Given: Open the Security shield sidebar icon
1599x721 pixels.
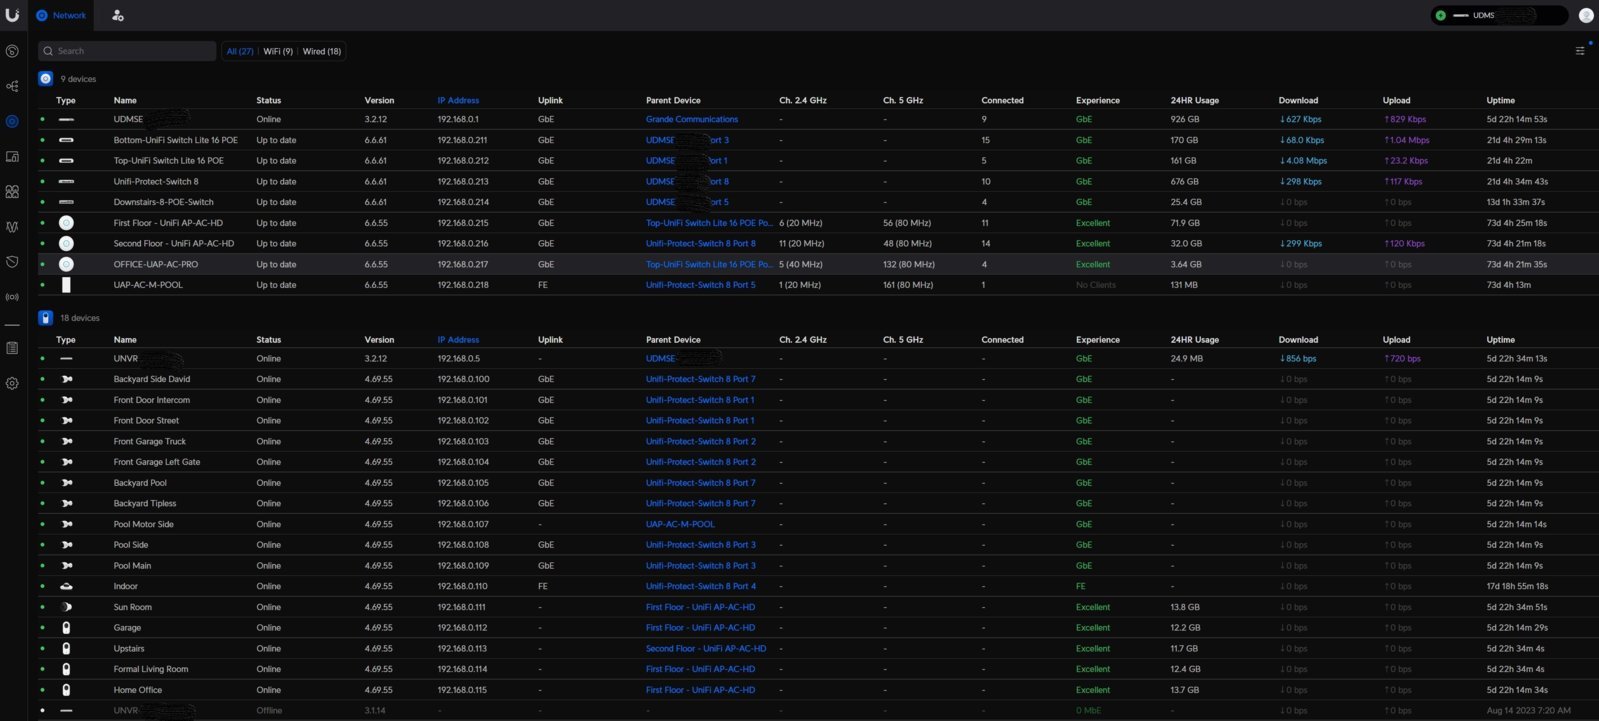Looking at the screenshot, I should pos(12,262).
